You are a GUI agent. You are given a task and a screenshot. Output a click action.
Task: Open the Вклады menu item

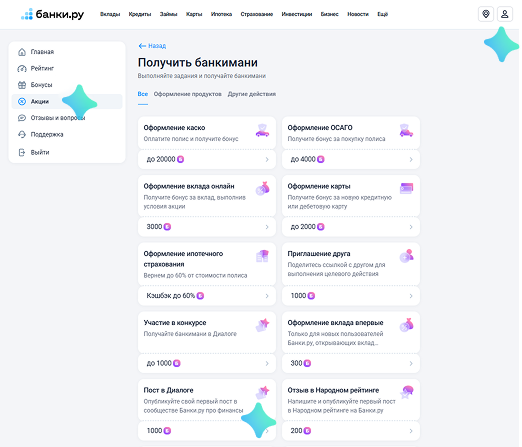click(110, 14)
